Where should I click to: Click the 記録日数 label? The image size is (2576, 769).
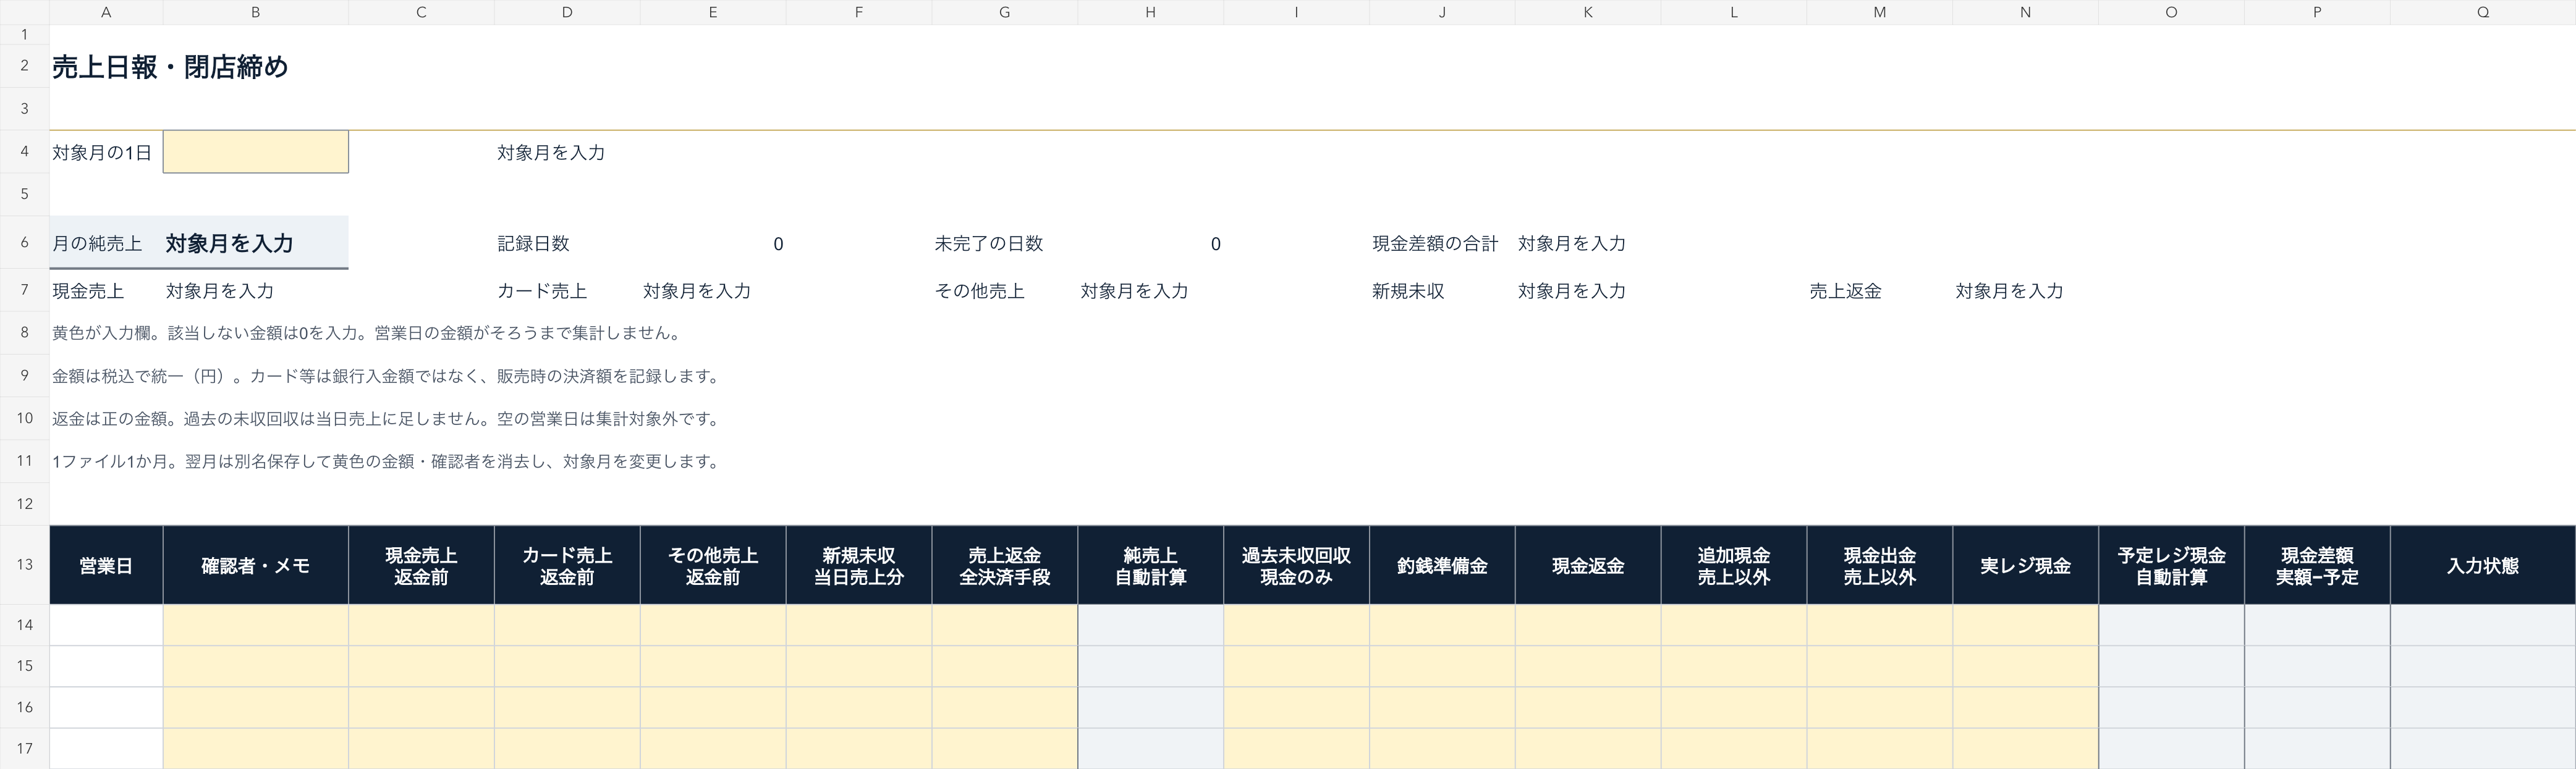(x=533, y=243)
